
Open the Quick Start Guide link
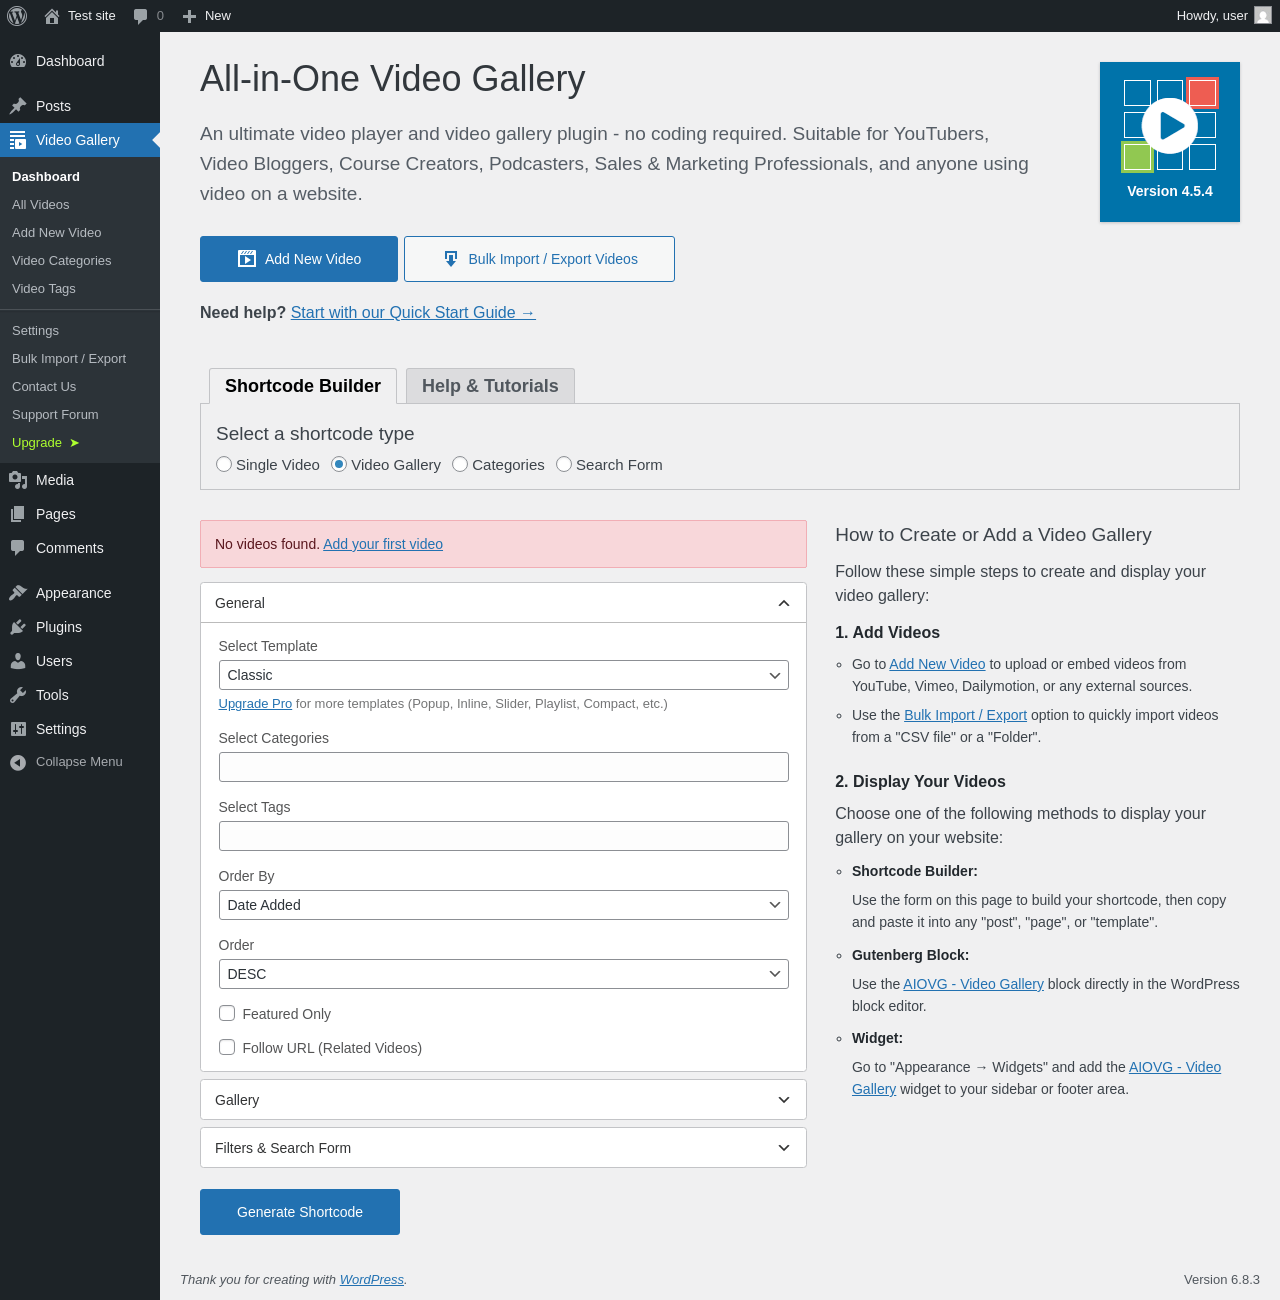[x=413, y=313]
